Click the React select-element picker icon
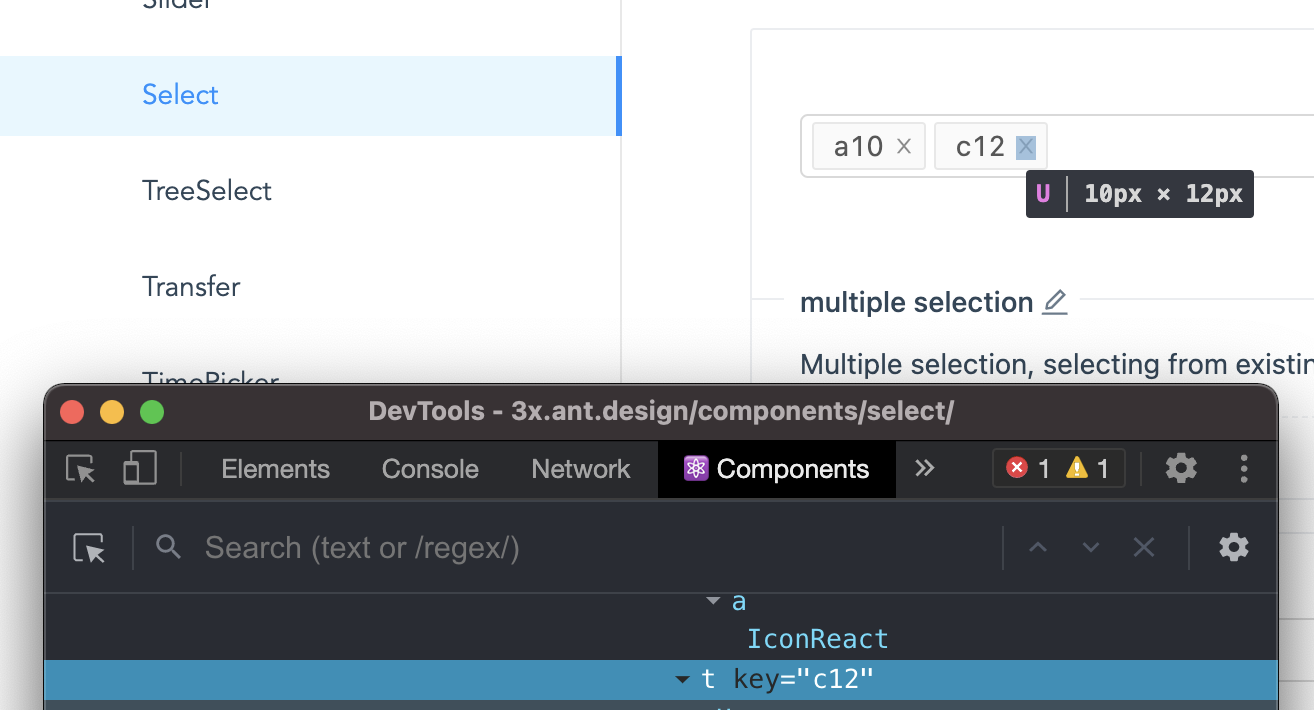This screenshot has height=710, width=1314. pyautogui.click(x=89, y=548)
